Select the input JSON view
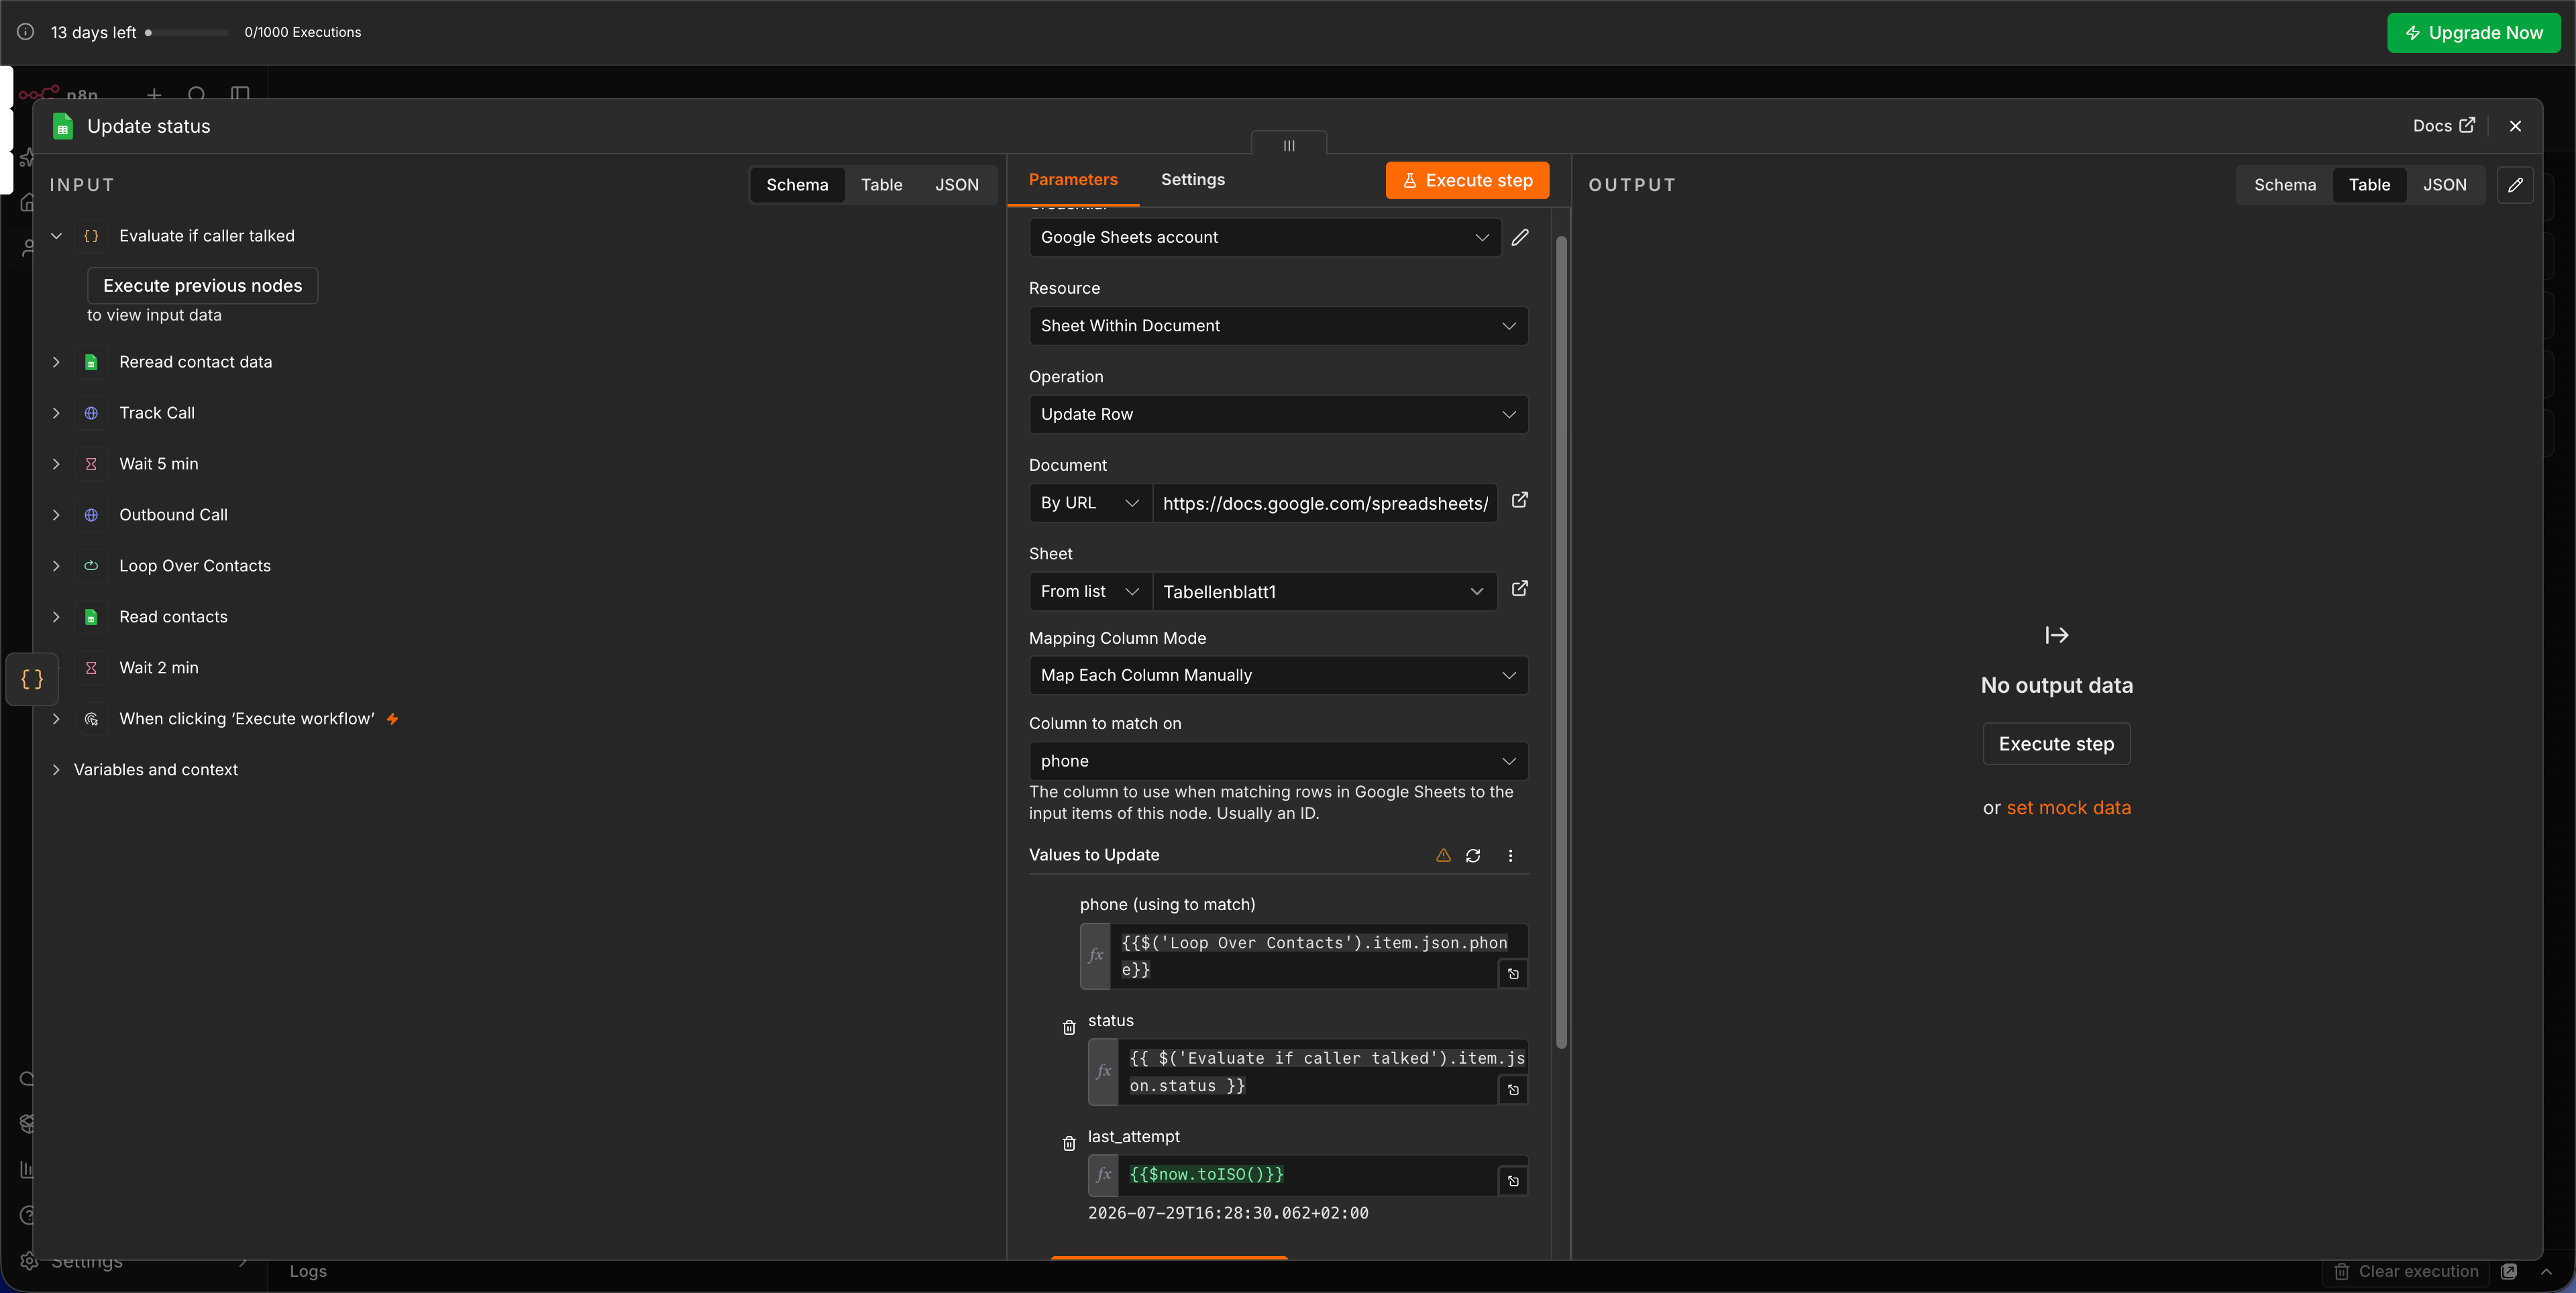This screenshot has height=1293, width=2576. 956,185
